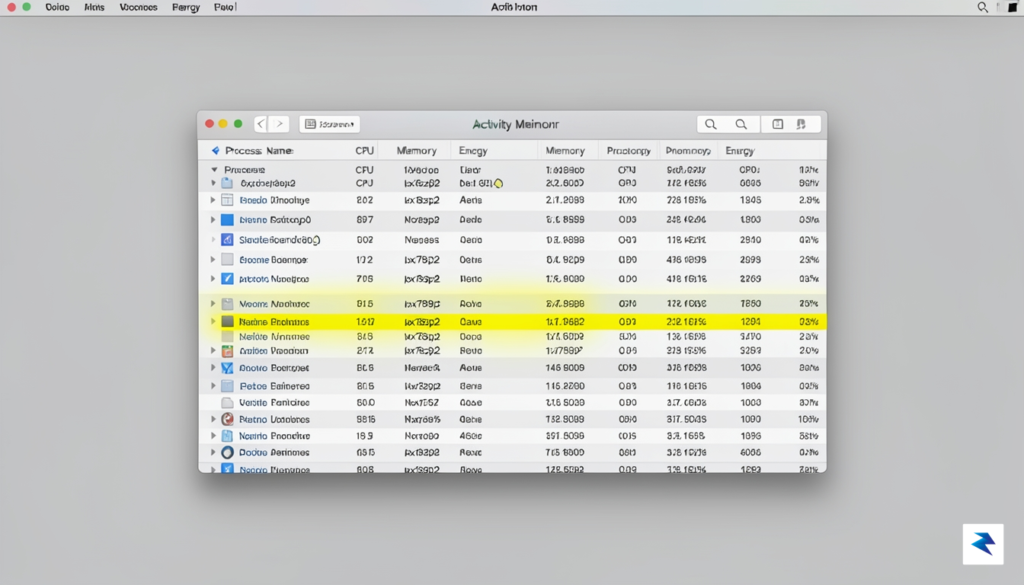This screenshot has height=585, width=1024.
Task: Click the dark gray icon in the yellow highlighted row
Action: point(227,321)
